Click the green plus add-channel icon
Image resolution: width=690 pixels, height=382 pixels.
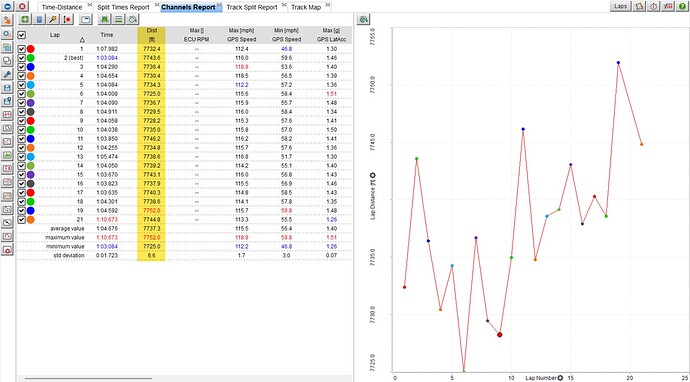tap(25, 19)
